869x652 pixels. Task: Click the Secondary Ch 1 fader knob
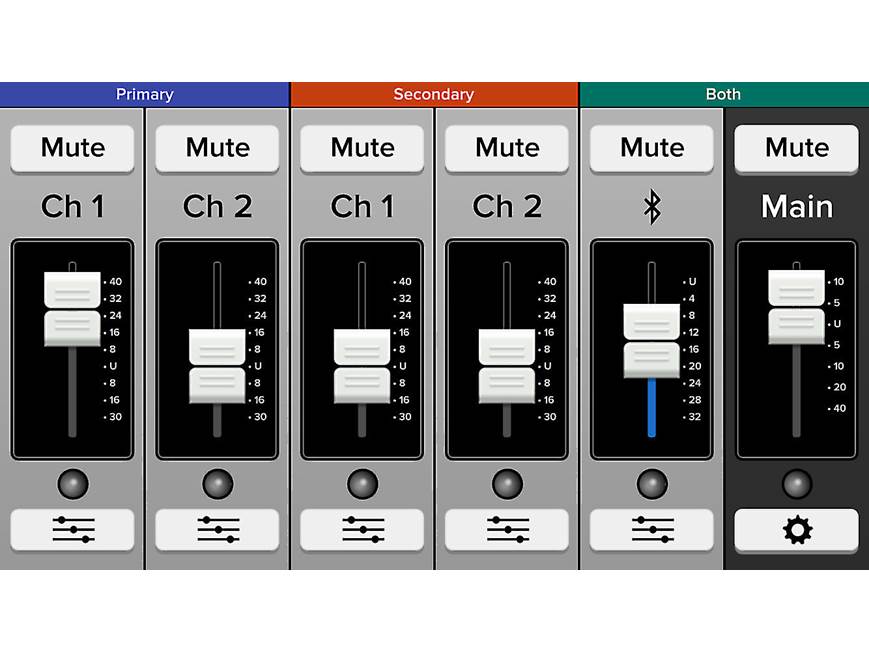362,366
